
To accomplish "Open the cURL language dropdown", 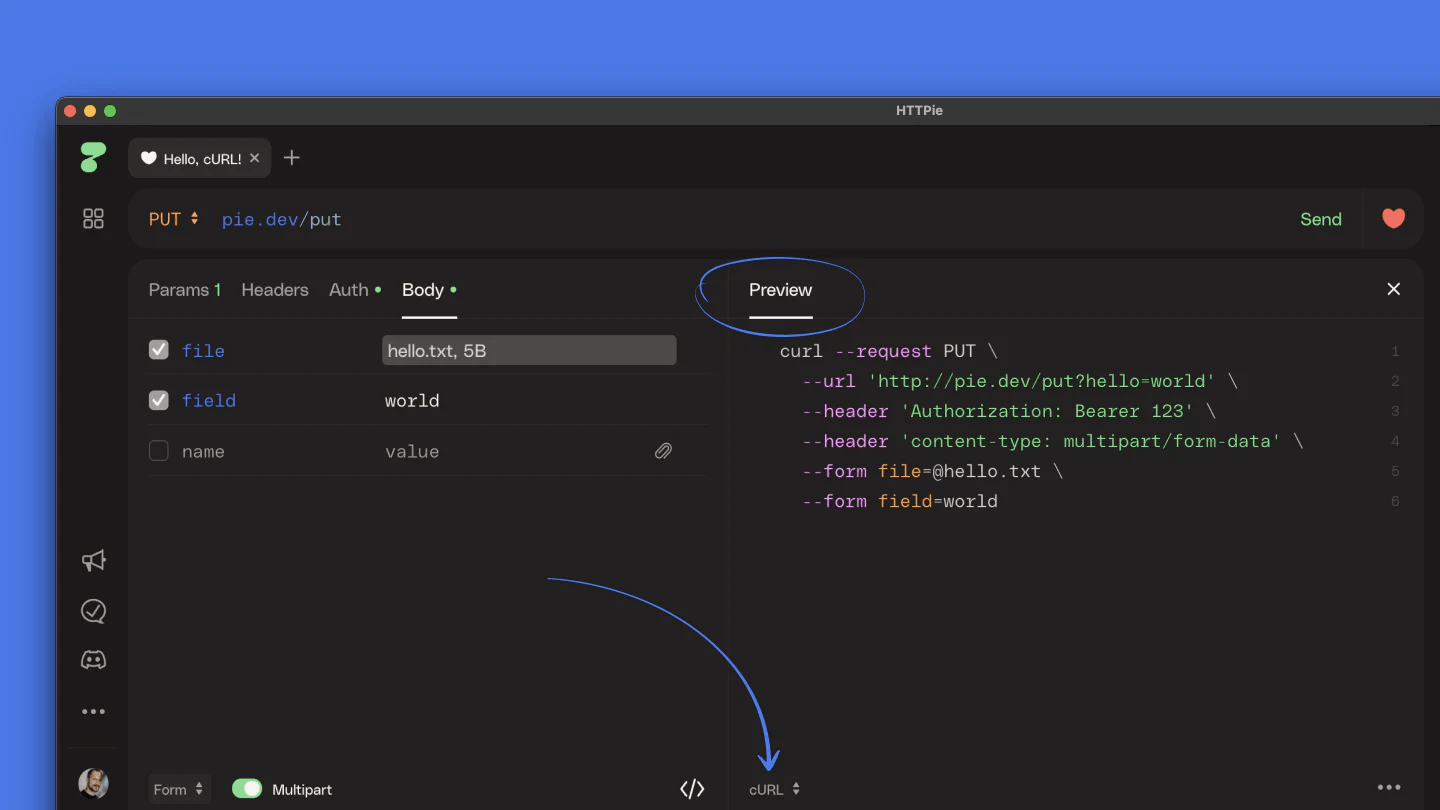I will [x=774, y=789].
